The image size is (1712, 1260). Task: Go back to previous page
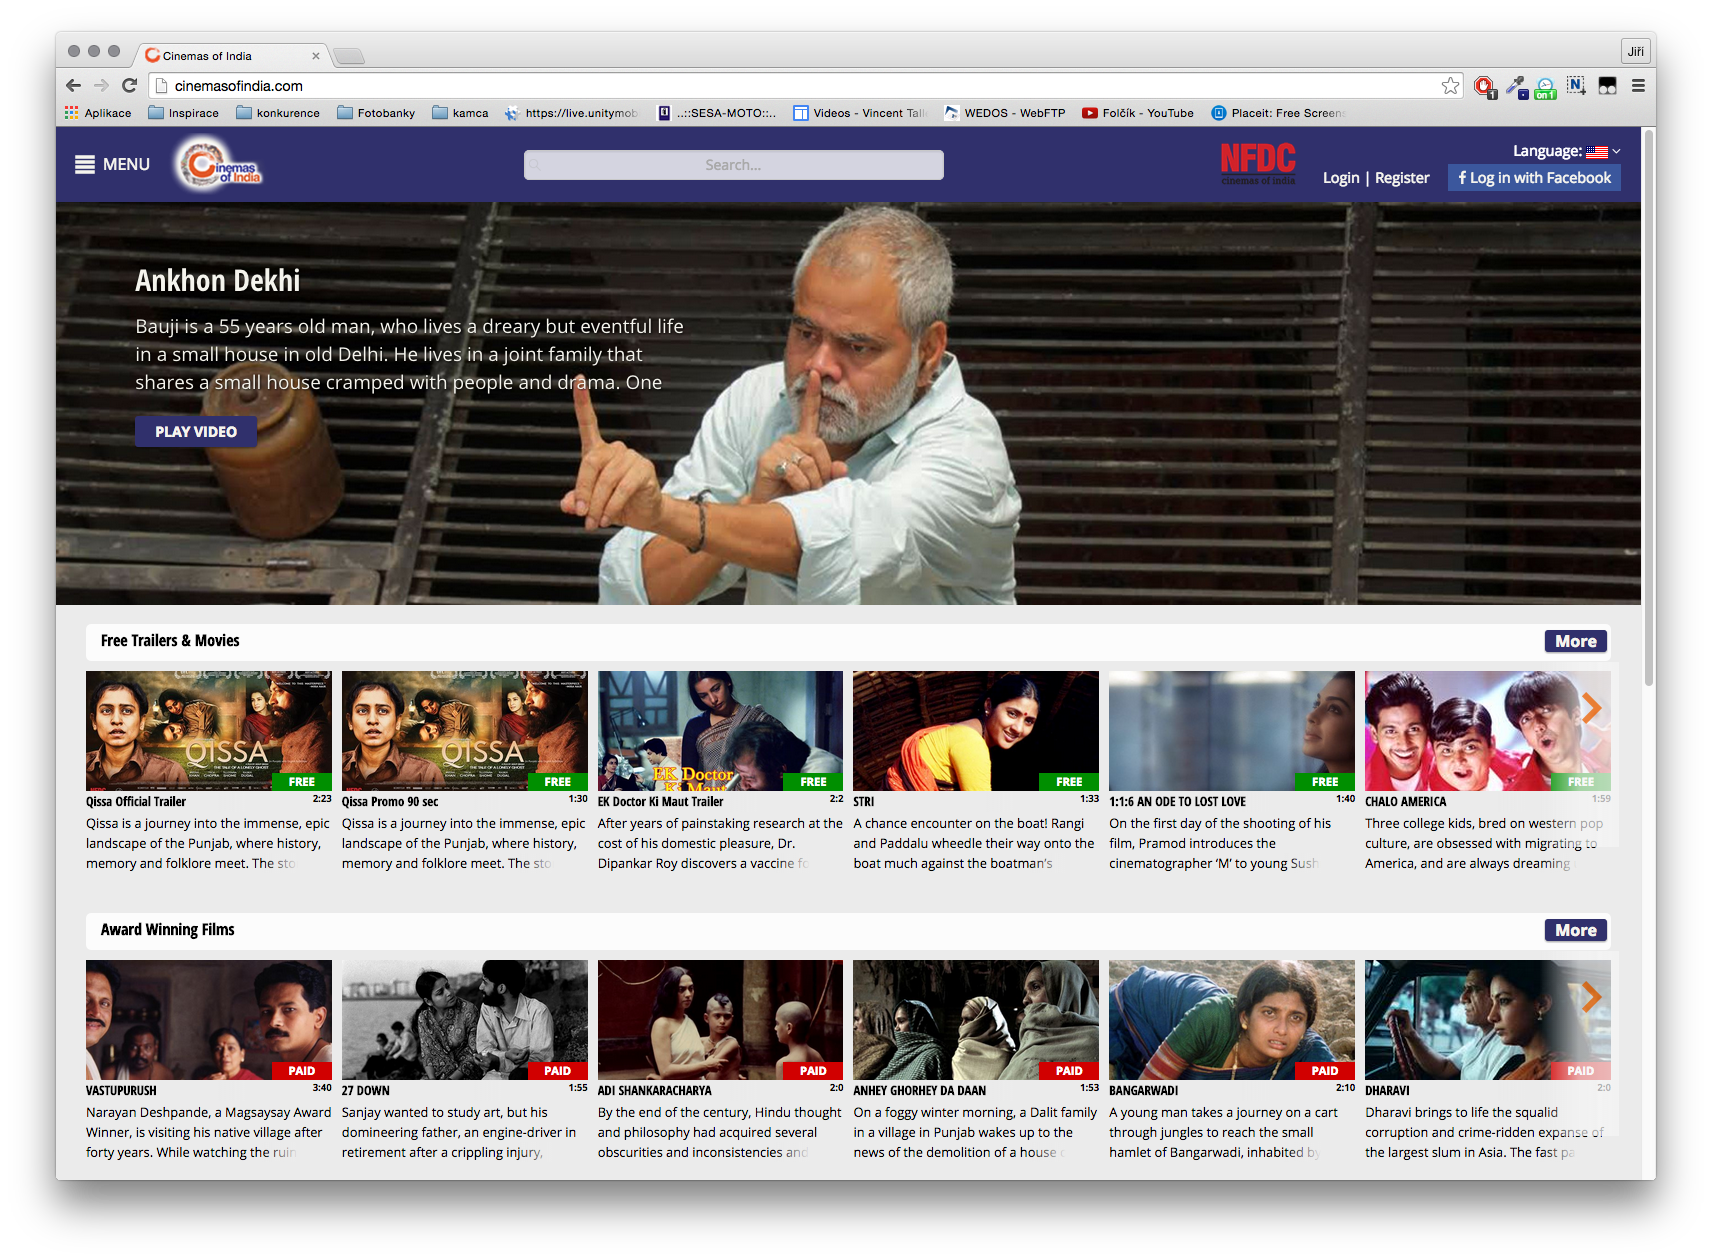click(x=73, y=86)
